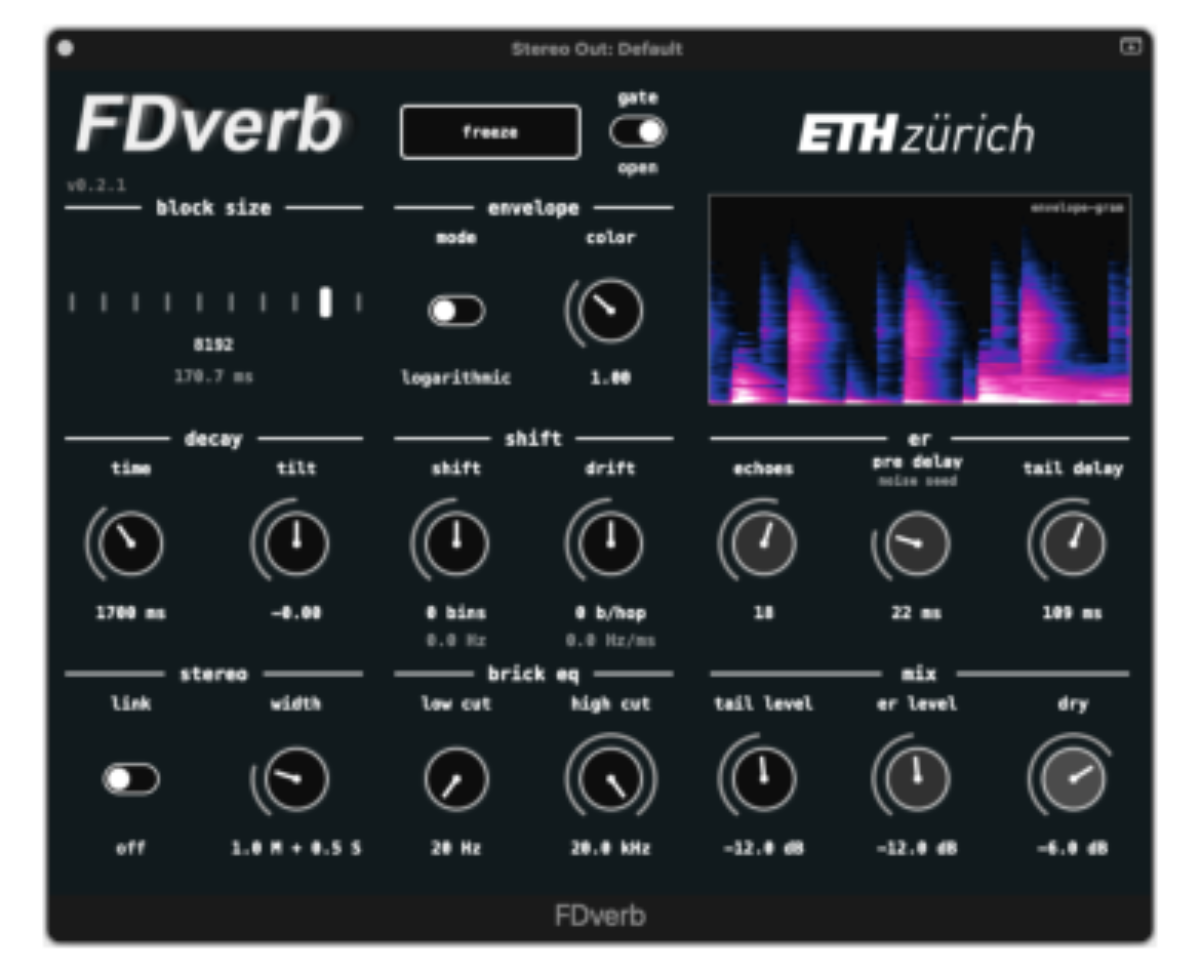Click the title bar window icon at right

[x=1130, y=47]
